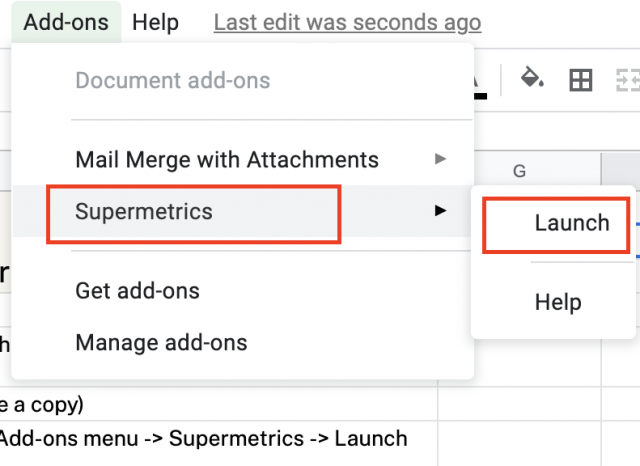640x466 pixels.
Task: Open the Help menu in menu bar
Action: (155, 22)
